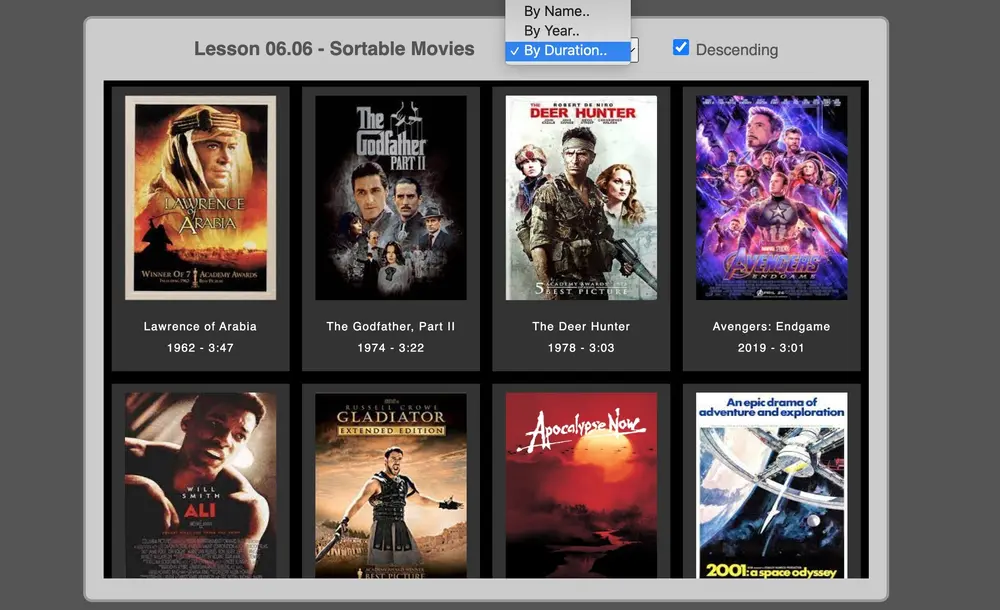Image resolution: width=1000 pixels, height=610 pixels.
Task: Click the '1962 - 3:47' text
Action: (x=200, y=348)
